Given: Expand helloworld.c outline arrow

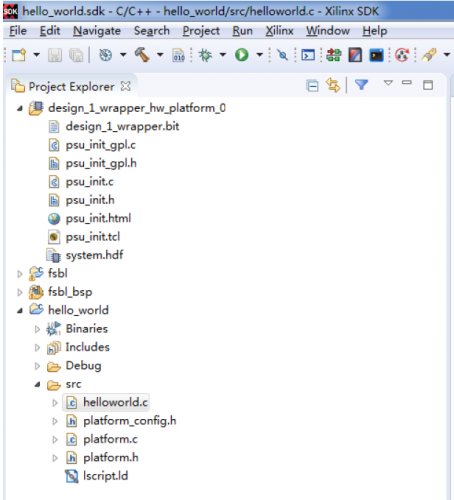Looking at the screenshot, I should coord(55,403).
